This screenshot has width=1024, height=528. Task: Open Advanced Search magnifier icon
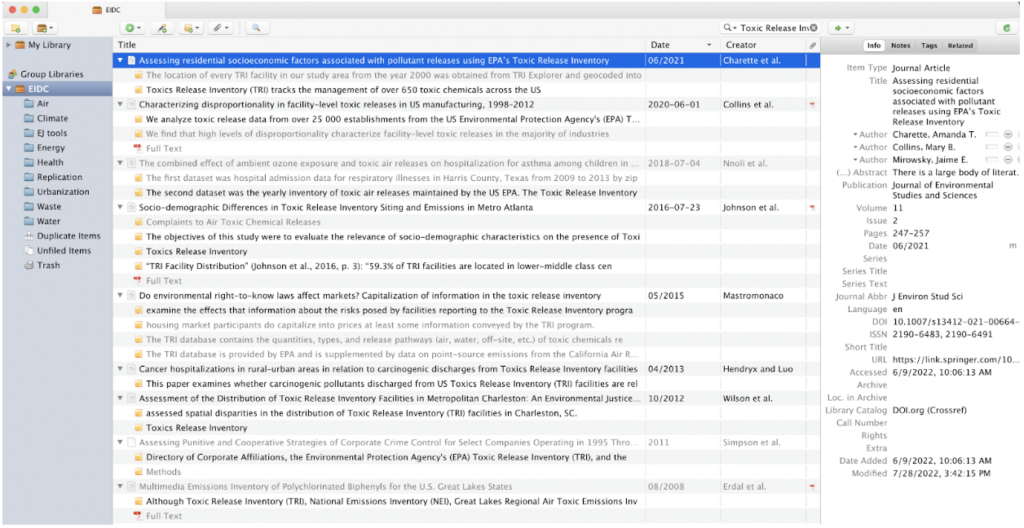pyautogui.click(x=255, y=28)
